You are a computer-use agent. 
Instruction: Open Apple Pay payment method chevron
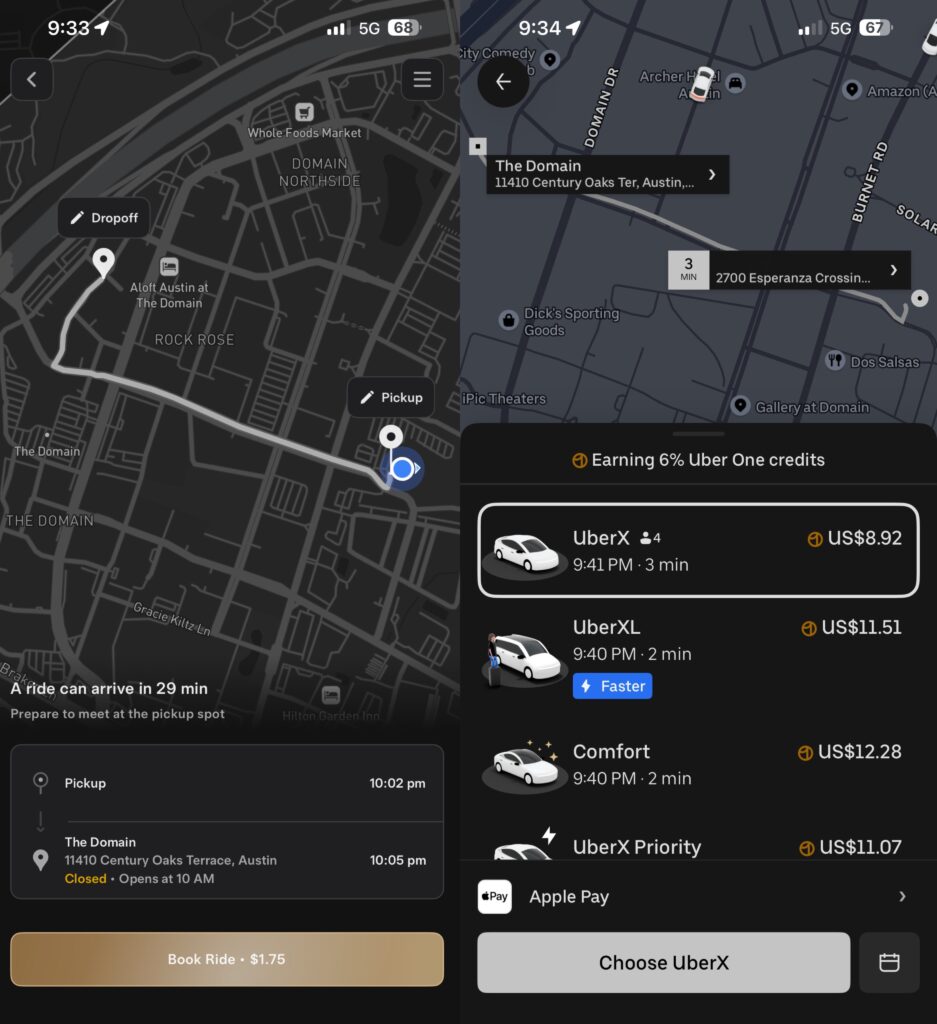pyautogui.click(x=902, y=897)
